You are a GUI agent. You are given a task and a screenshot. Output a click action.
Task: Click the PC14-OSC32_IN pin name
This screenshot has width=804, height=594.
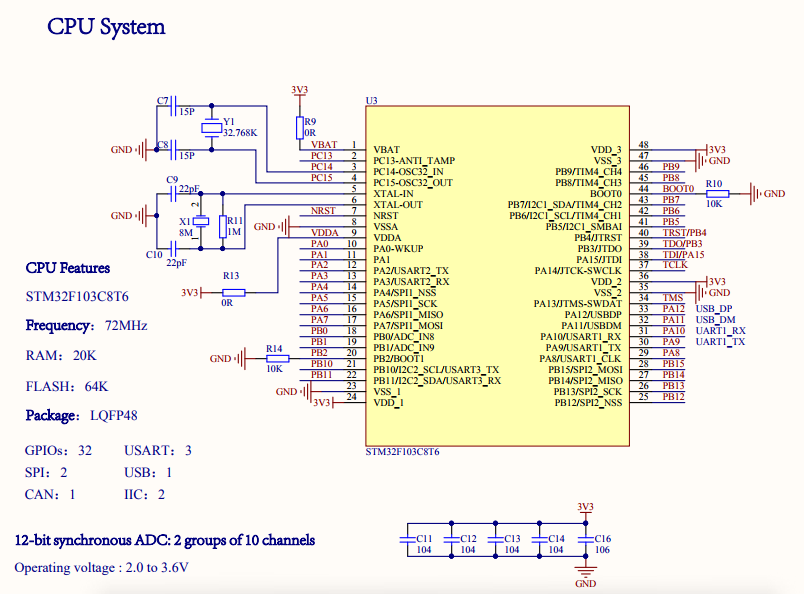(408, 171)
